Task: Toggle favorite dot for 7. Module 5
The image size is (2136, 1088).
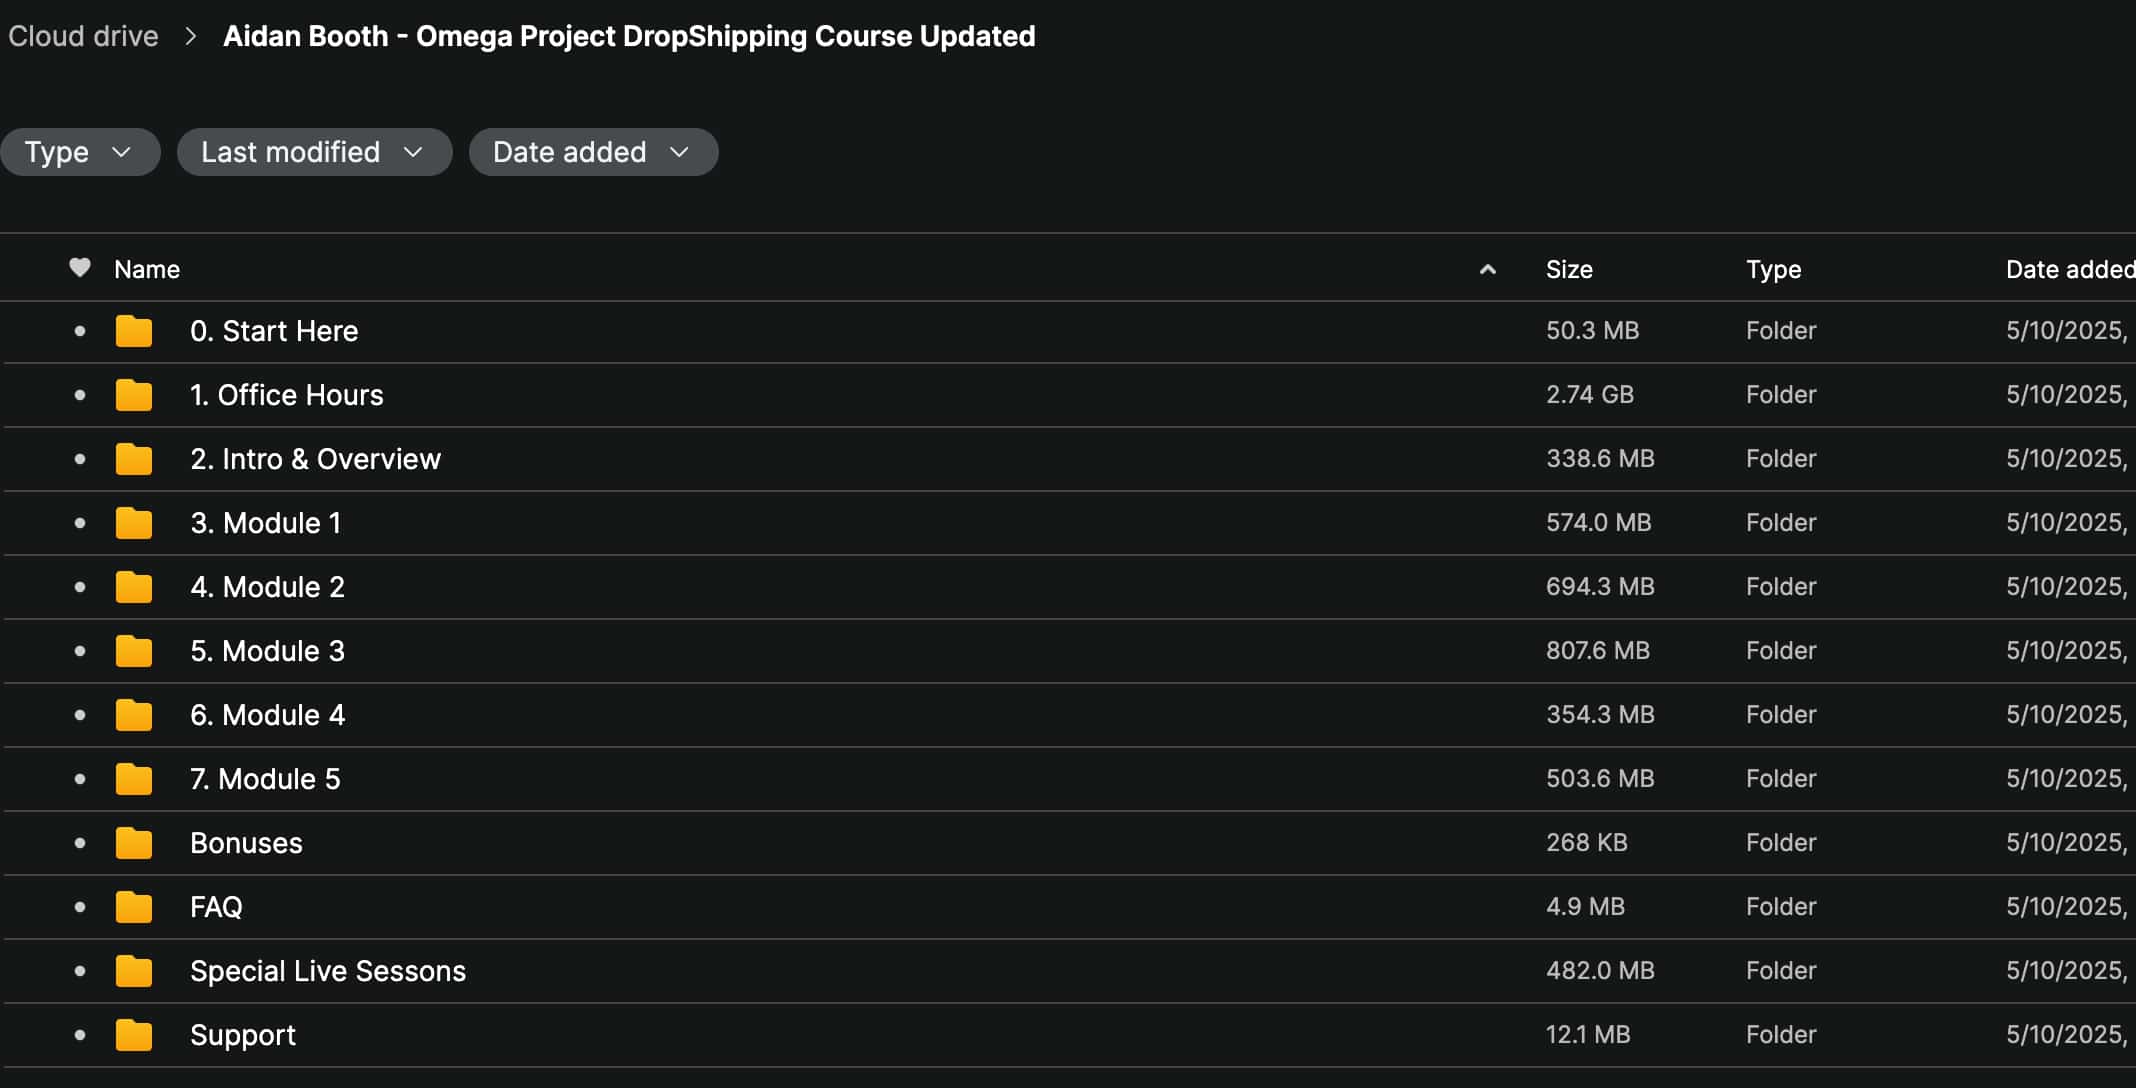Action: [80, 779]
